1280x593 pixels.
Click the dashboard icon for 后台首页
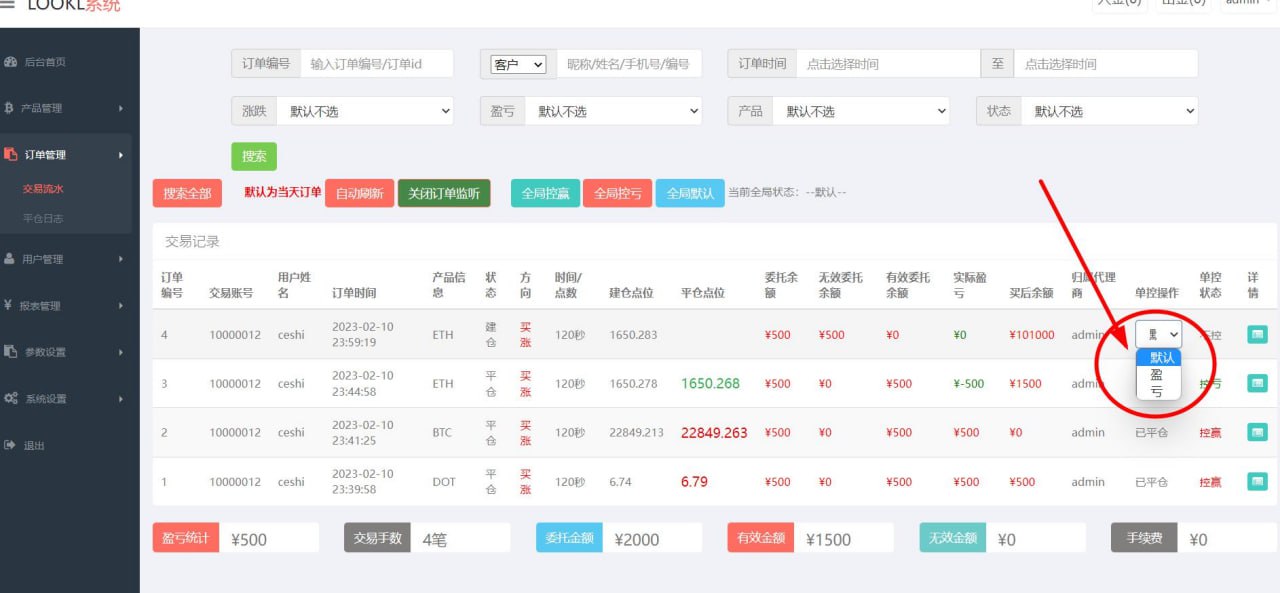11,62
